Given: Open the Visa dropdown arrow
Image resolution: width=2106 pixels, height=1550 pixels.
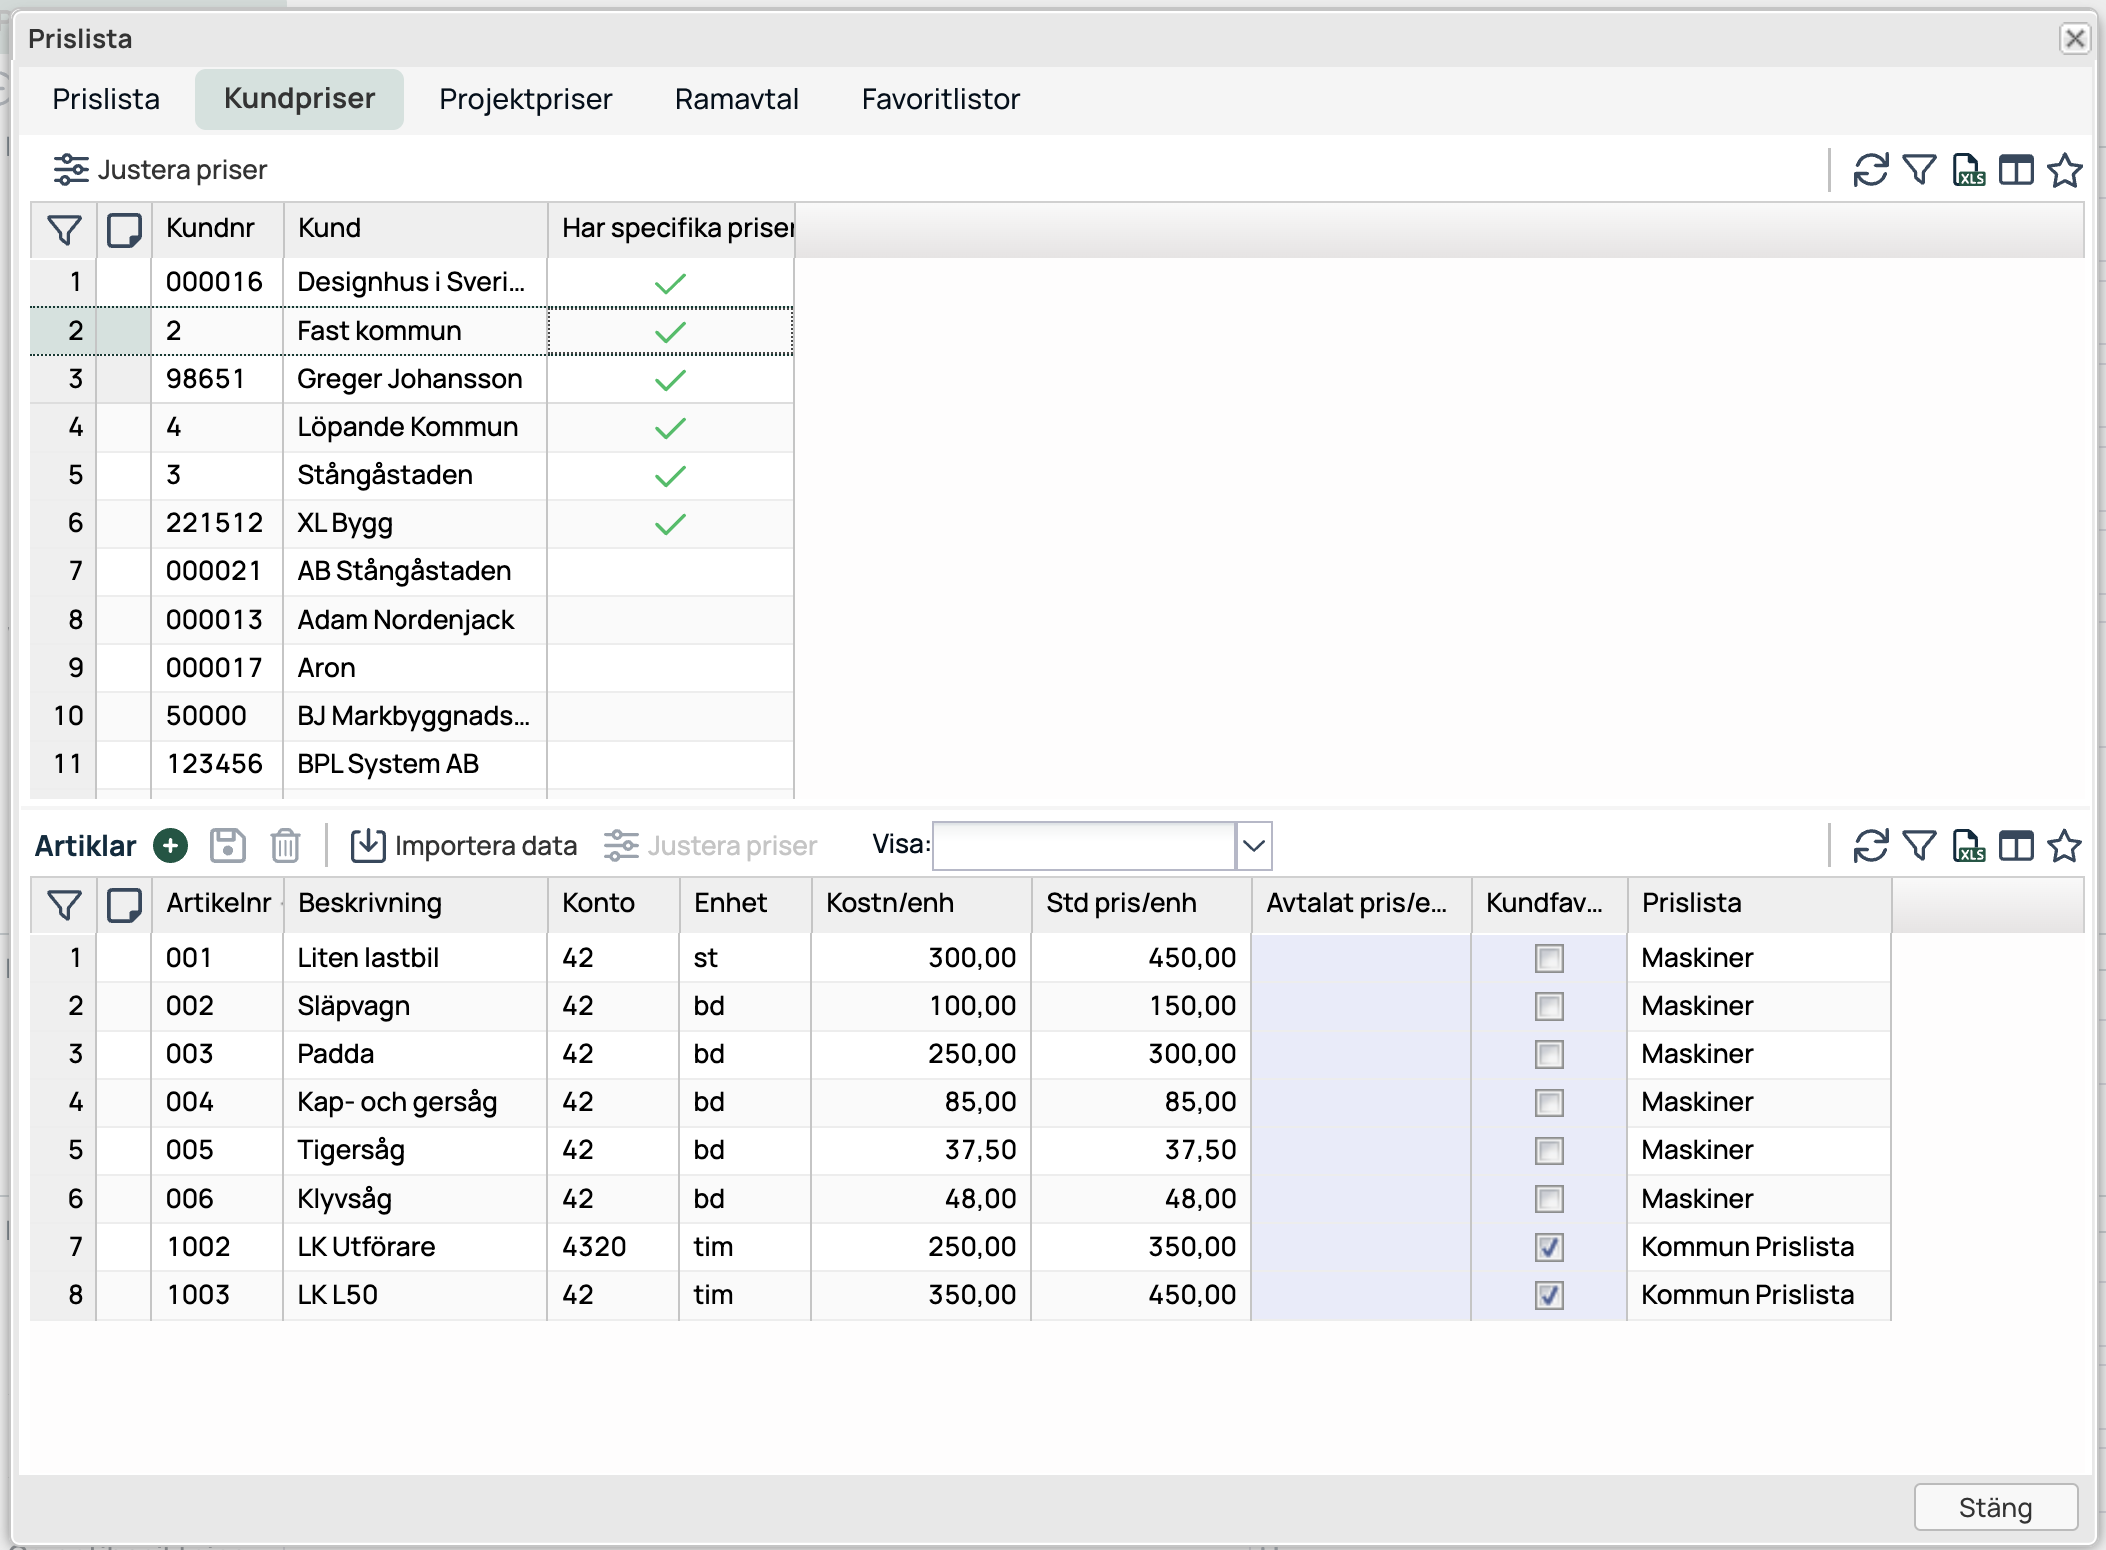Looking at the screenshot, I should pyautogui.click(x=1253, y=846).
